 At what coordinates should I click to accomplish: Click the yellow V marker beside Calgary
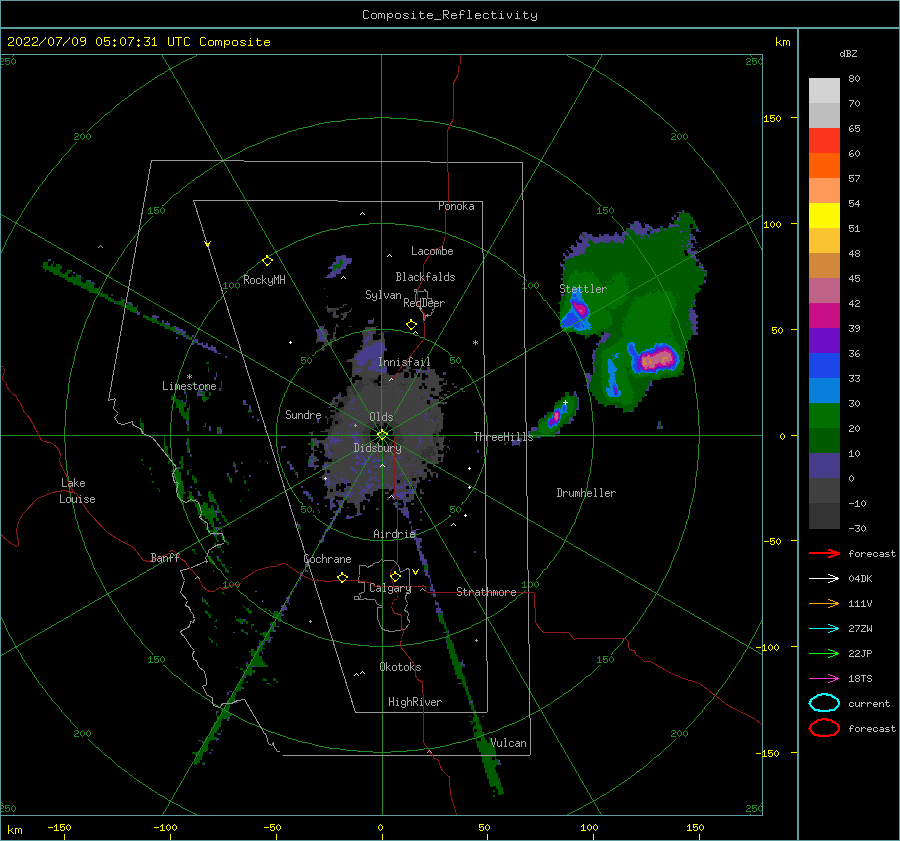[415, 572]
